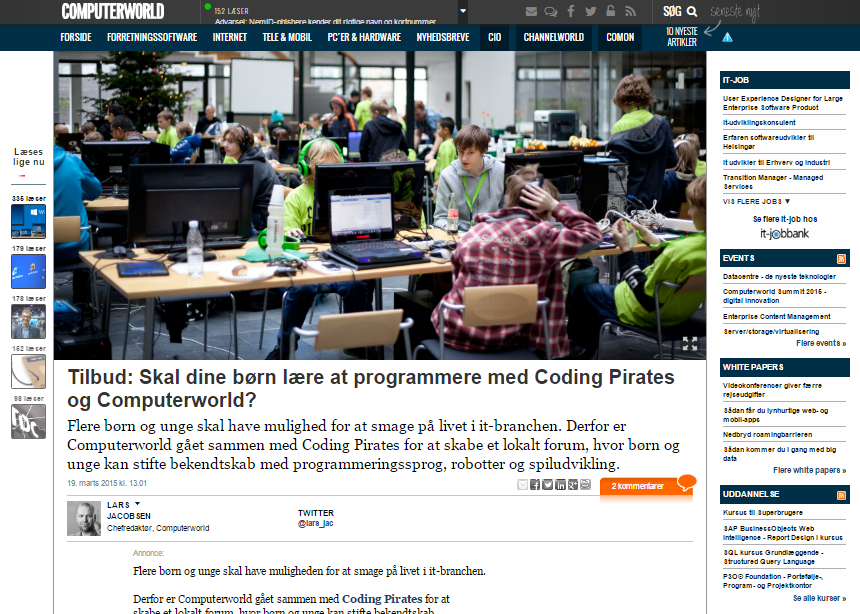Open the debate speech bubbles icon in header
This screenshot has height=614, width=860.
tap(551, 12)
